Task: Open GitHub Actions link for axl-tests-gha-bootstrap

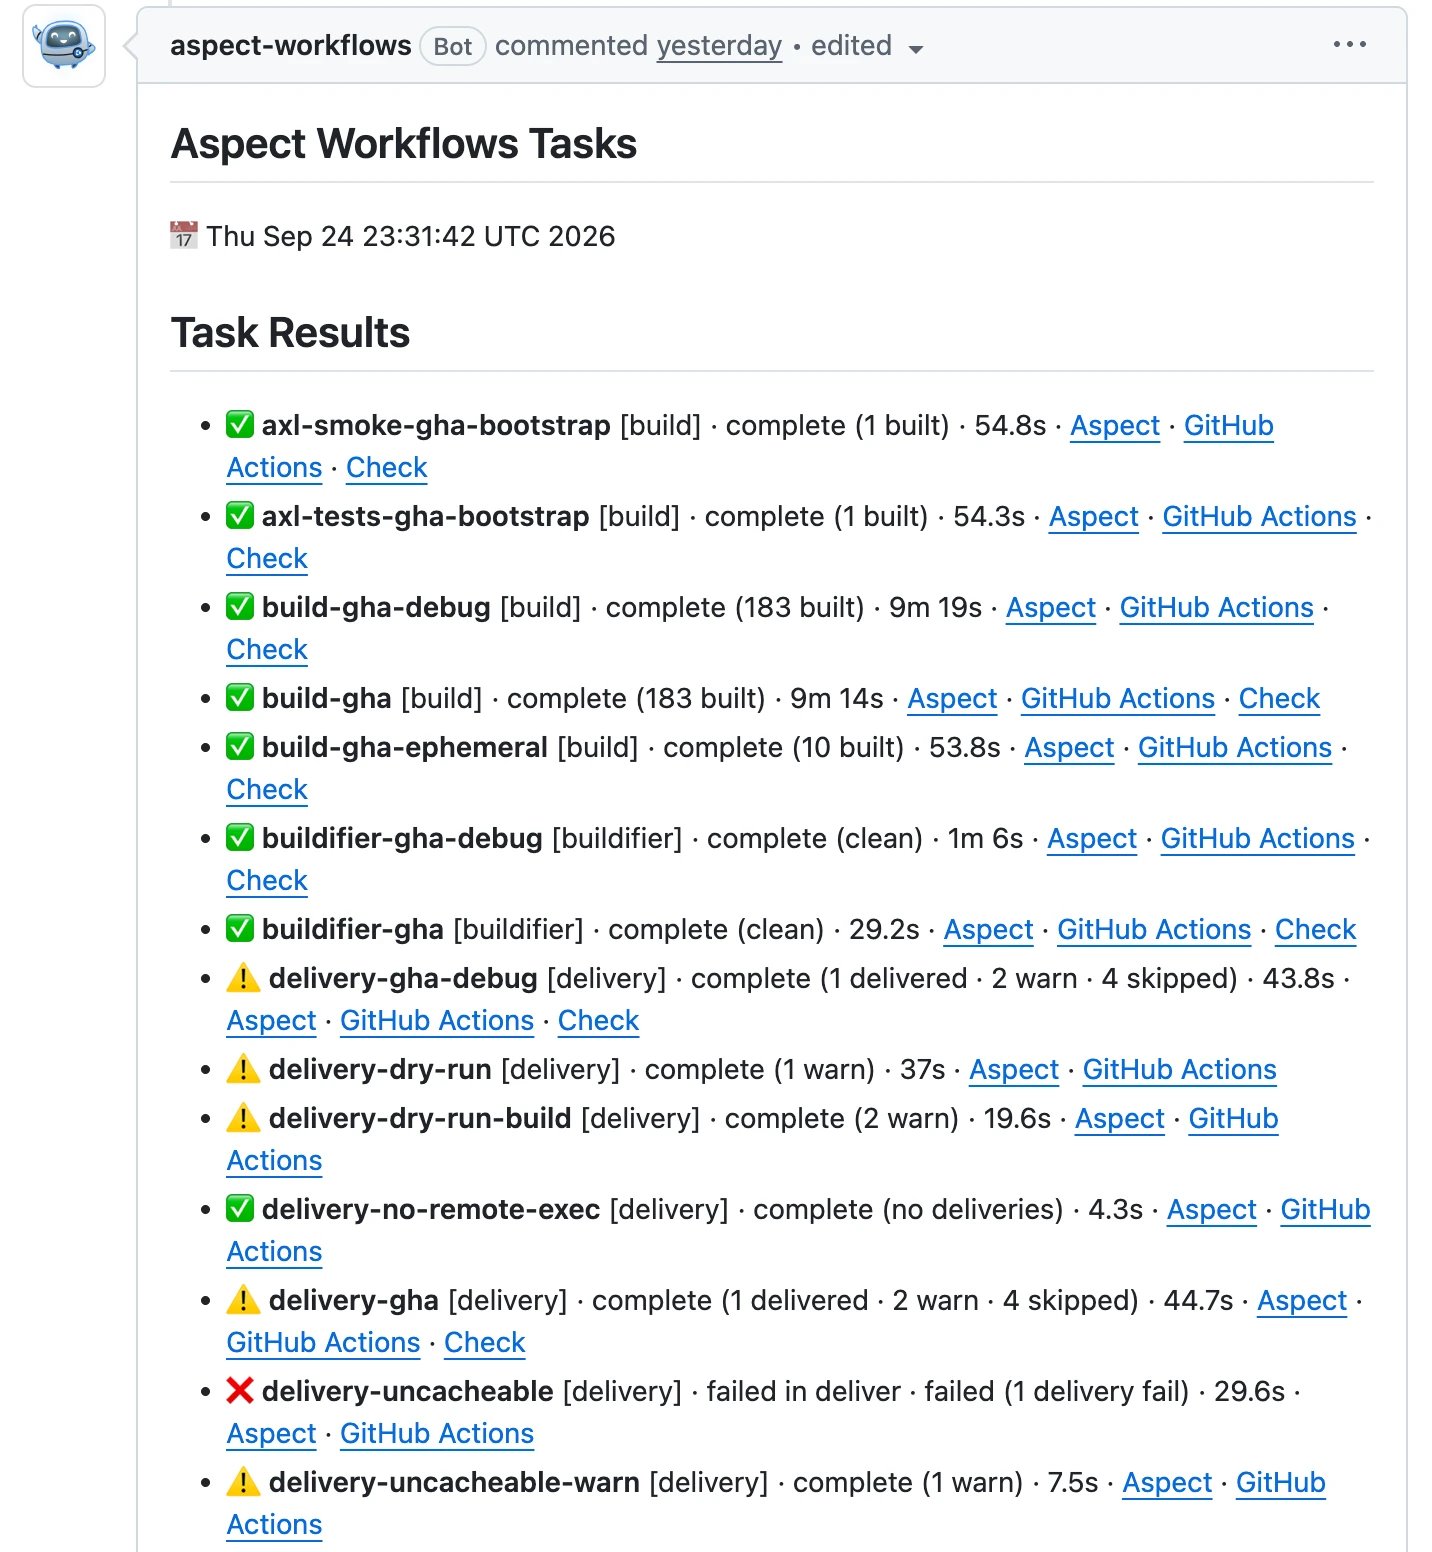Action: (x=1259, y=517)
